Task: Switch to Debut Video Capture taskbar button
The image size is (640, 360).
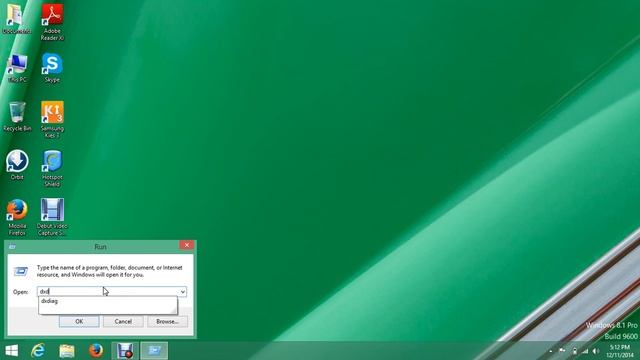Action: (125, 351)
